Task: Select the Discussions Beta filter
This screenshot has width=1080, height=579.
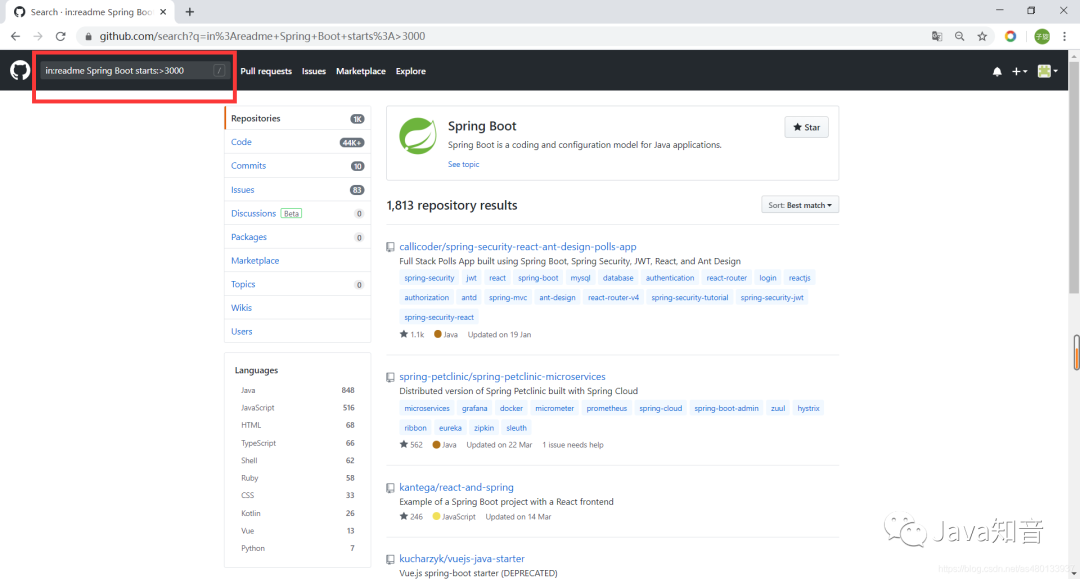Action: [x=298, y=213]
